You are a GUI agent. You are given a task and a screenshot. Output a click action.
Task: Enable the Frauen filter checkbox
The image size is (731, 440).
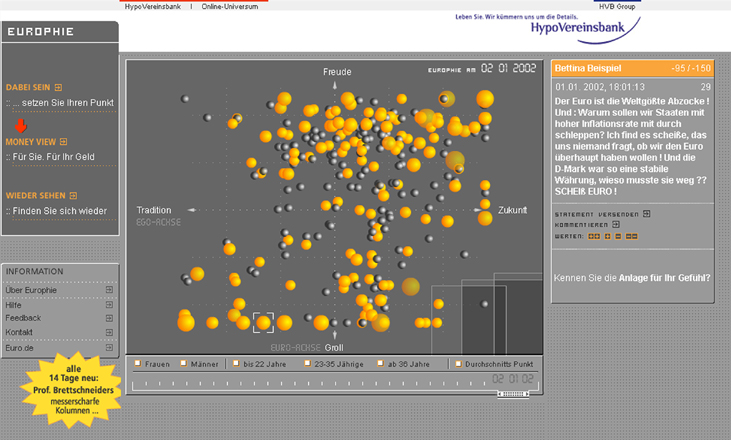[138, 363]
